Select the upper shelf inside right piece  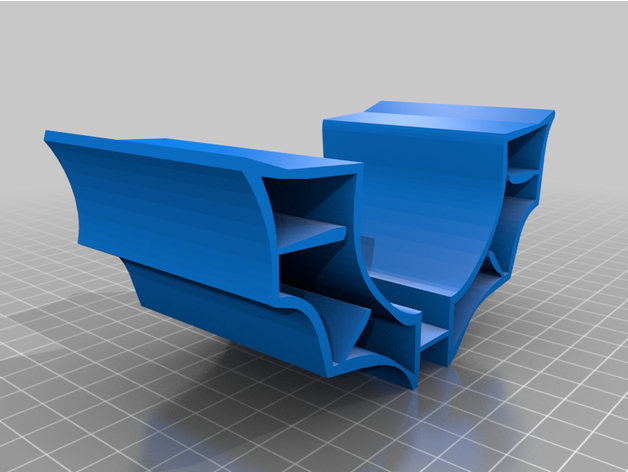524,176
